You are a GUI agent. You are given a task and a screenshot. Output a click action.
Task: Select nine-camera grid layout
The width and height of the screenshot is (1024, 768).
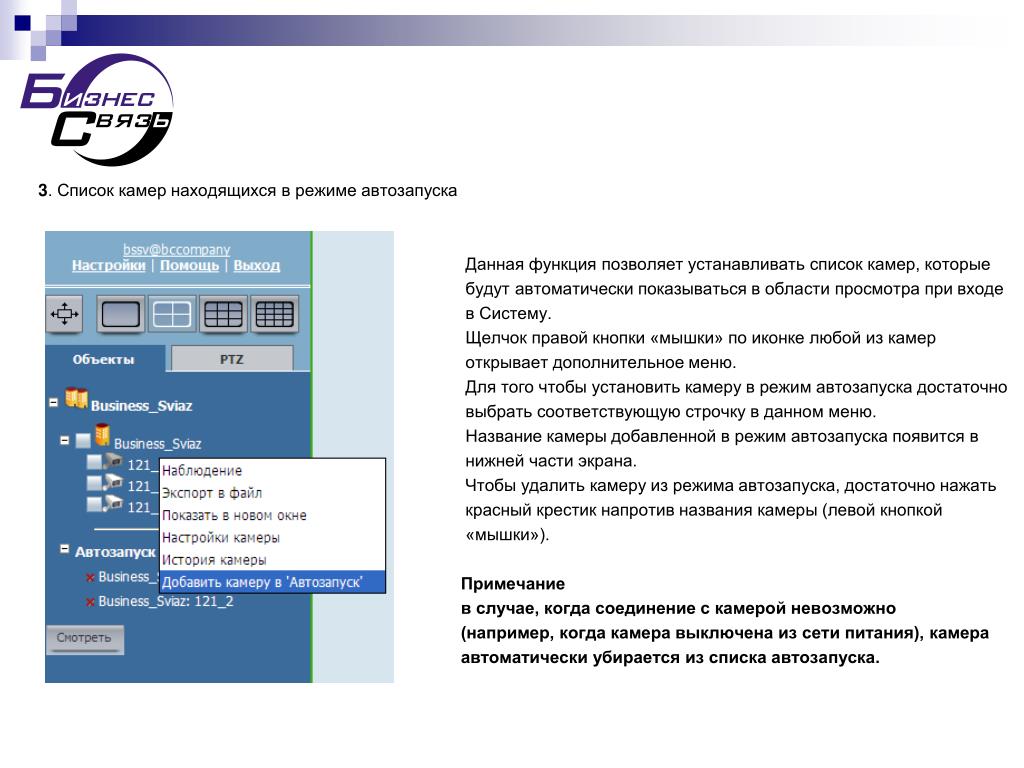(x=223, y=314)
